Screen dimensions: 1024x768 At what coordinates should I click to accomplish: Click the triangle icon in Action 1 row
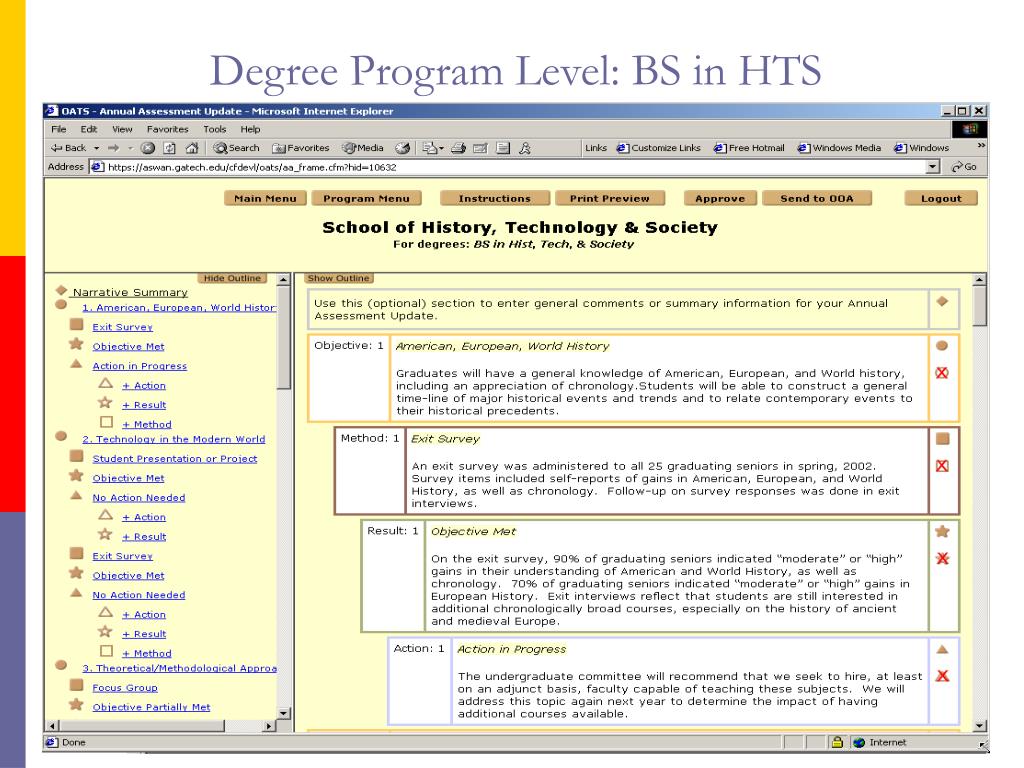(x=942, y=649)
